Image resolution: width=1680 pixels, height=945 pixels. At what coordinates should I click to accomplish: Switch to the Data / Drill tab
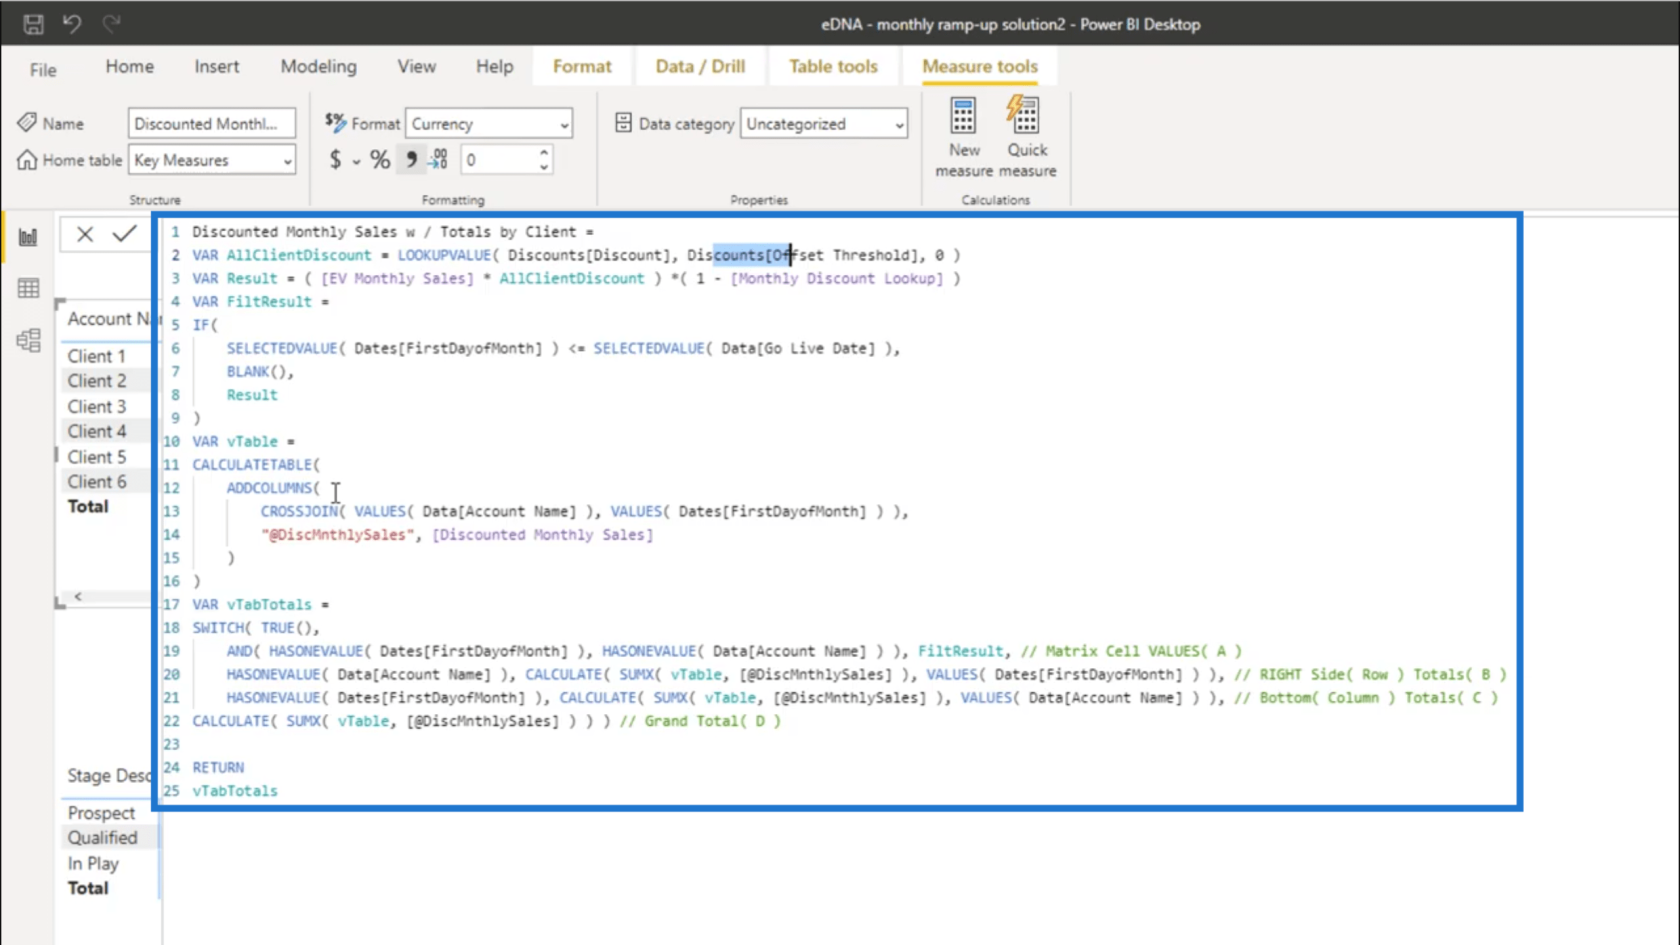700,66
